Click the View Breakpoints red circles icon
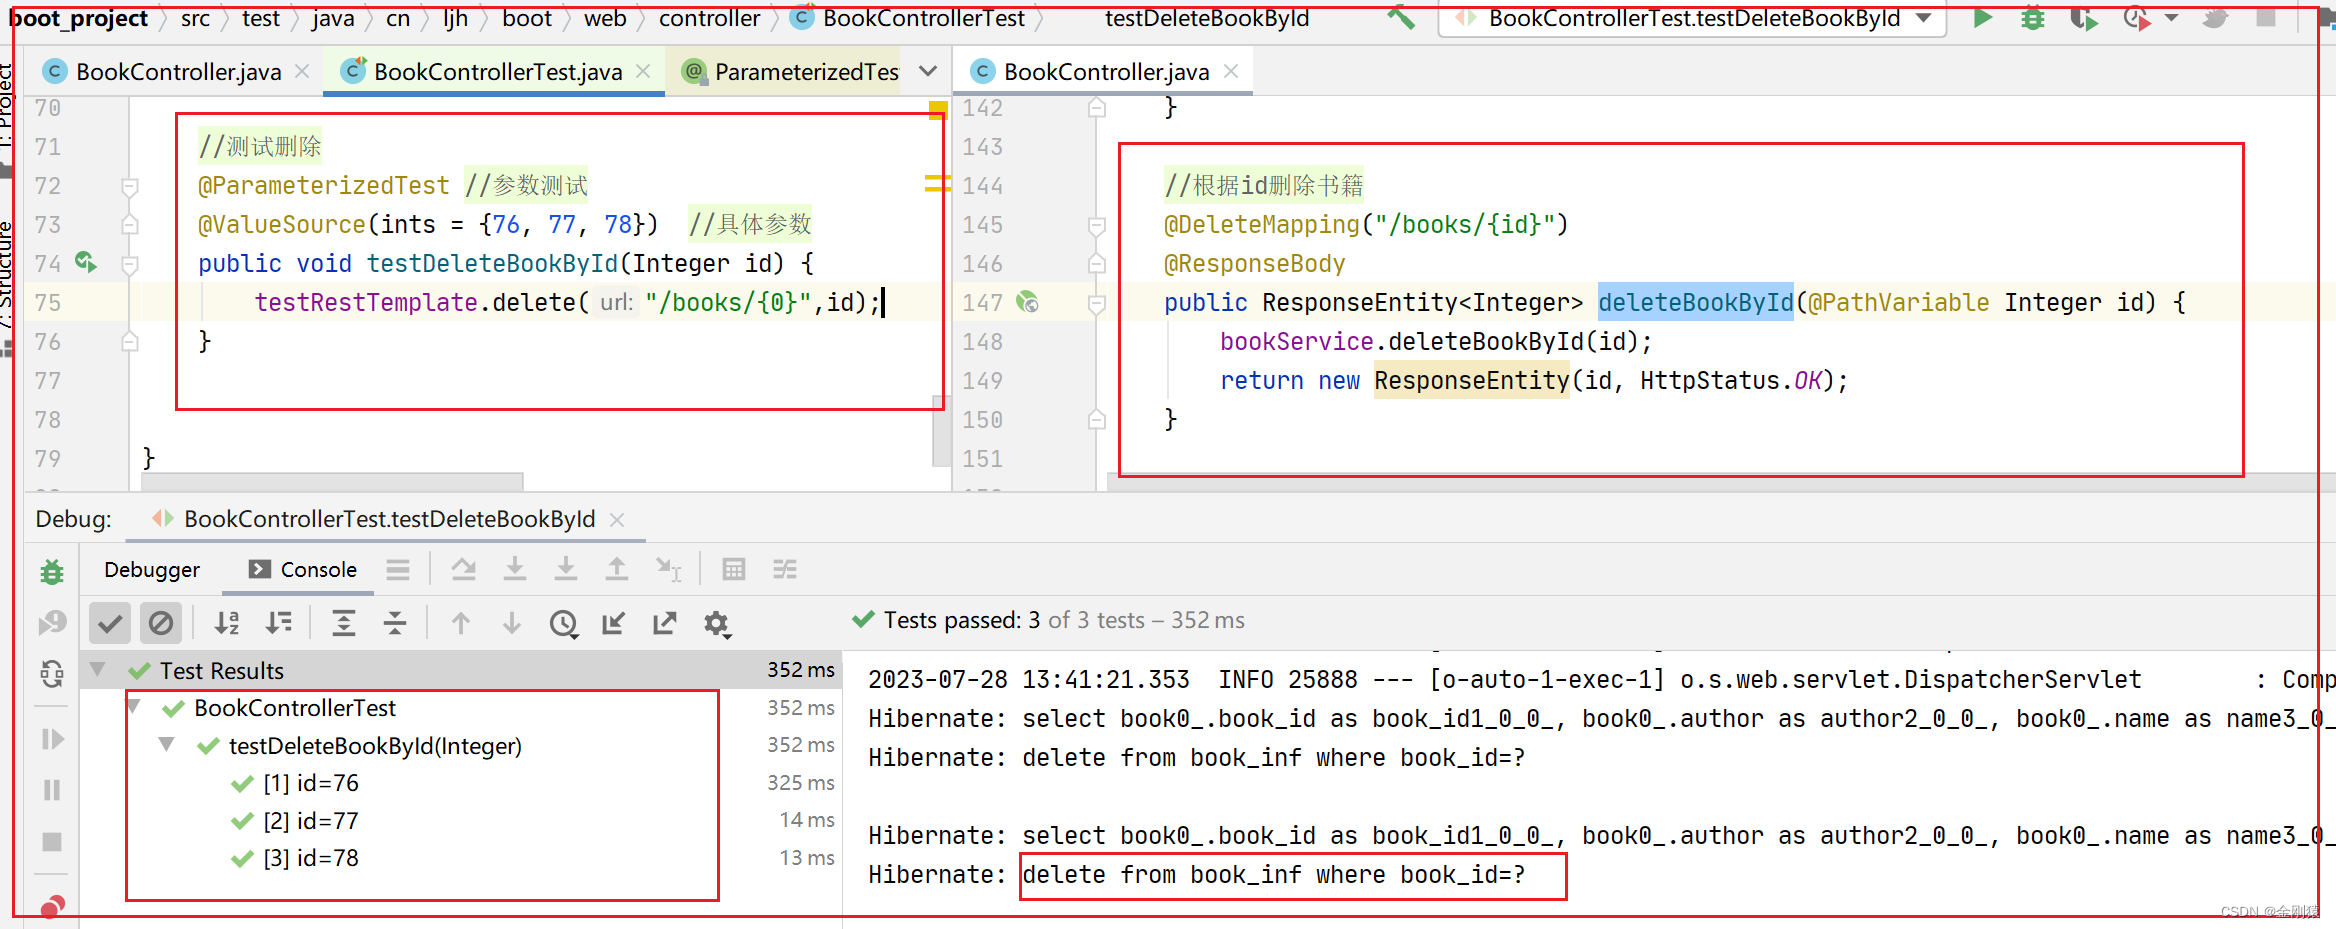 pyautogui.click(x=52, y=906)
